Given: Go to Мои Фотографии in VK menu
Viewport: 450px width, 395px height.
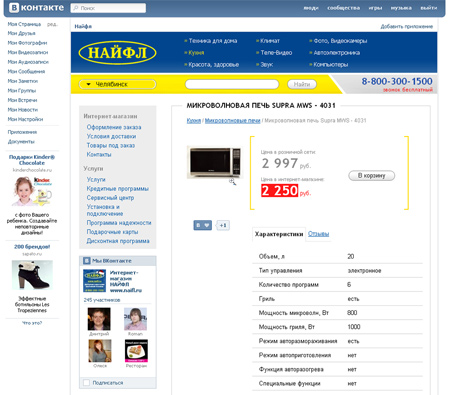Looking at the screenshot, I should [27, 43].
